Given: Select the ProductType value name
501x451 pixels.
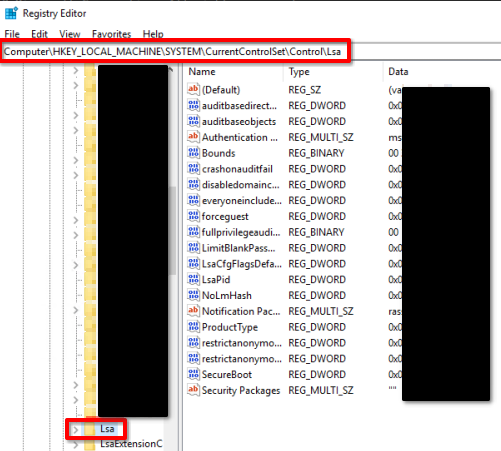Looking at the screenshot, I should [230, 327].
